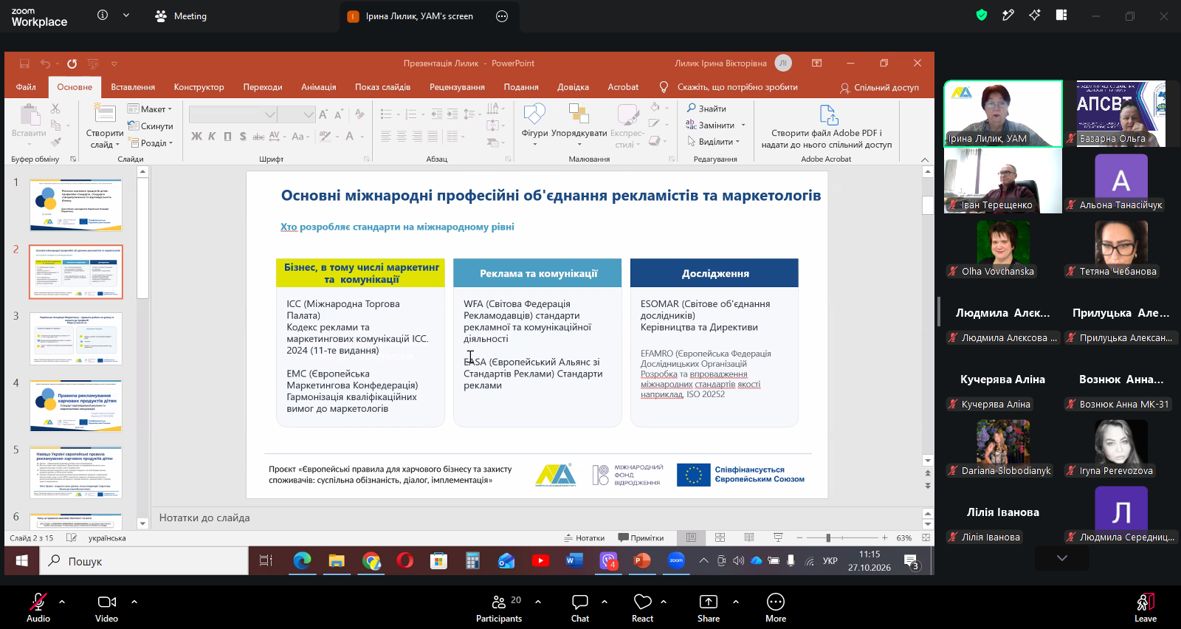The height and width of the screenshot is (629, 1181).
Task: Open the Показ слайдів tab
Action: [383, 87]
